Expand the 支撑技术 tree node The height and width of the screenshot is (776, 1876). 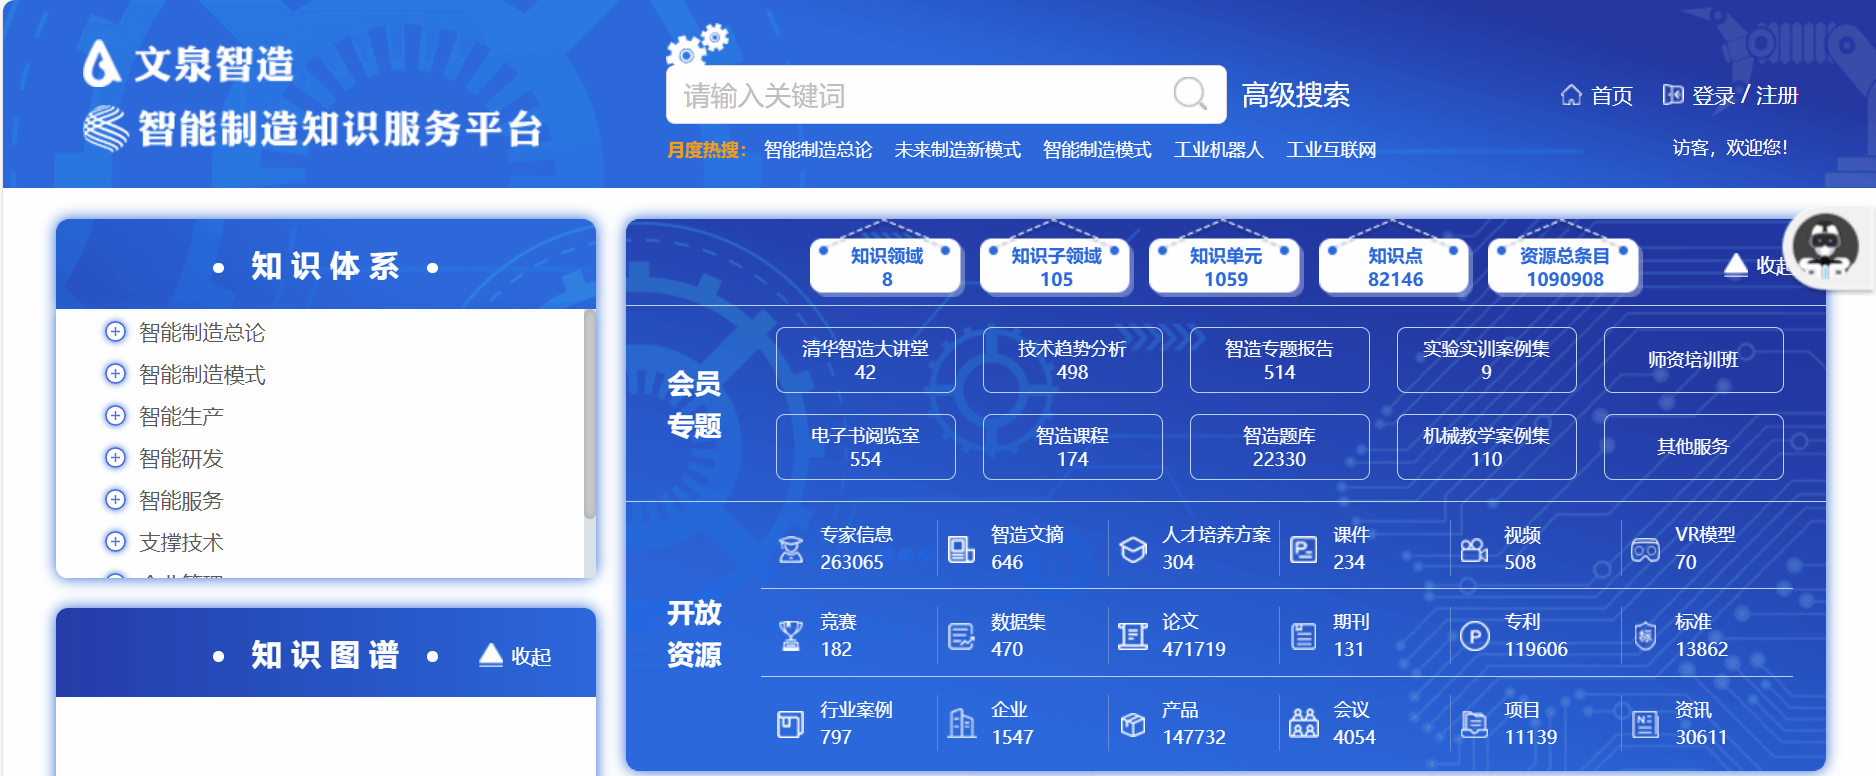(x=116, y=542)
